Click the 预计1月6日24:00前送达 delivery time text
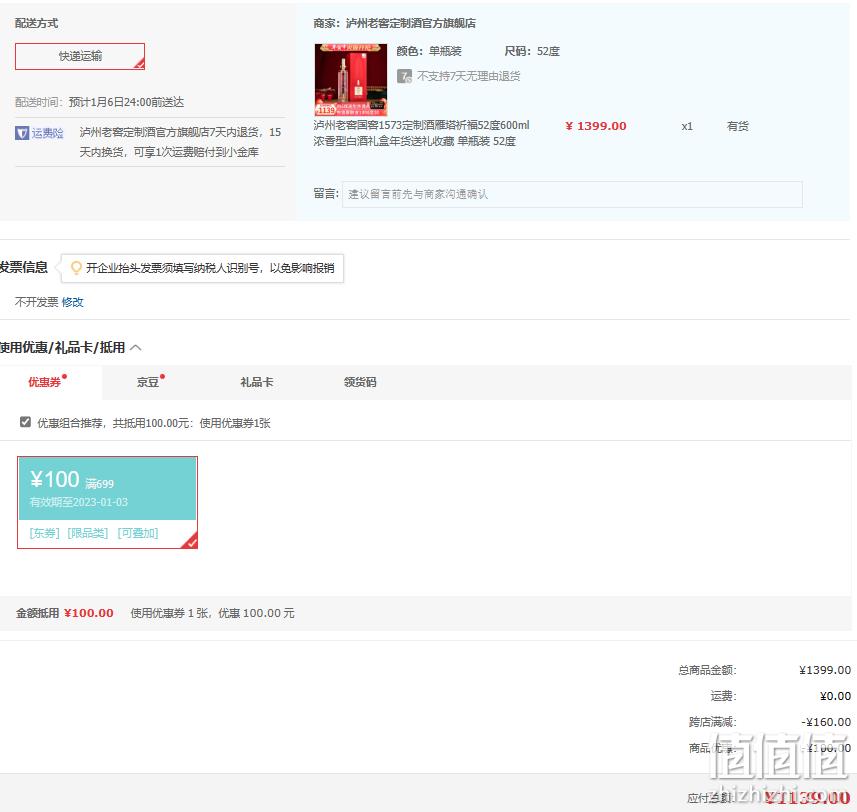The height and width of the screenshot is (812, 857). pos(126,102)
